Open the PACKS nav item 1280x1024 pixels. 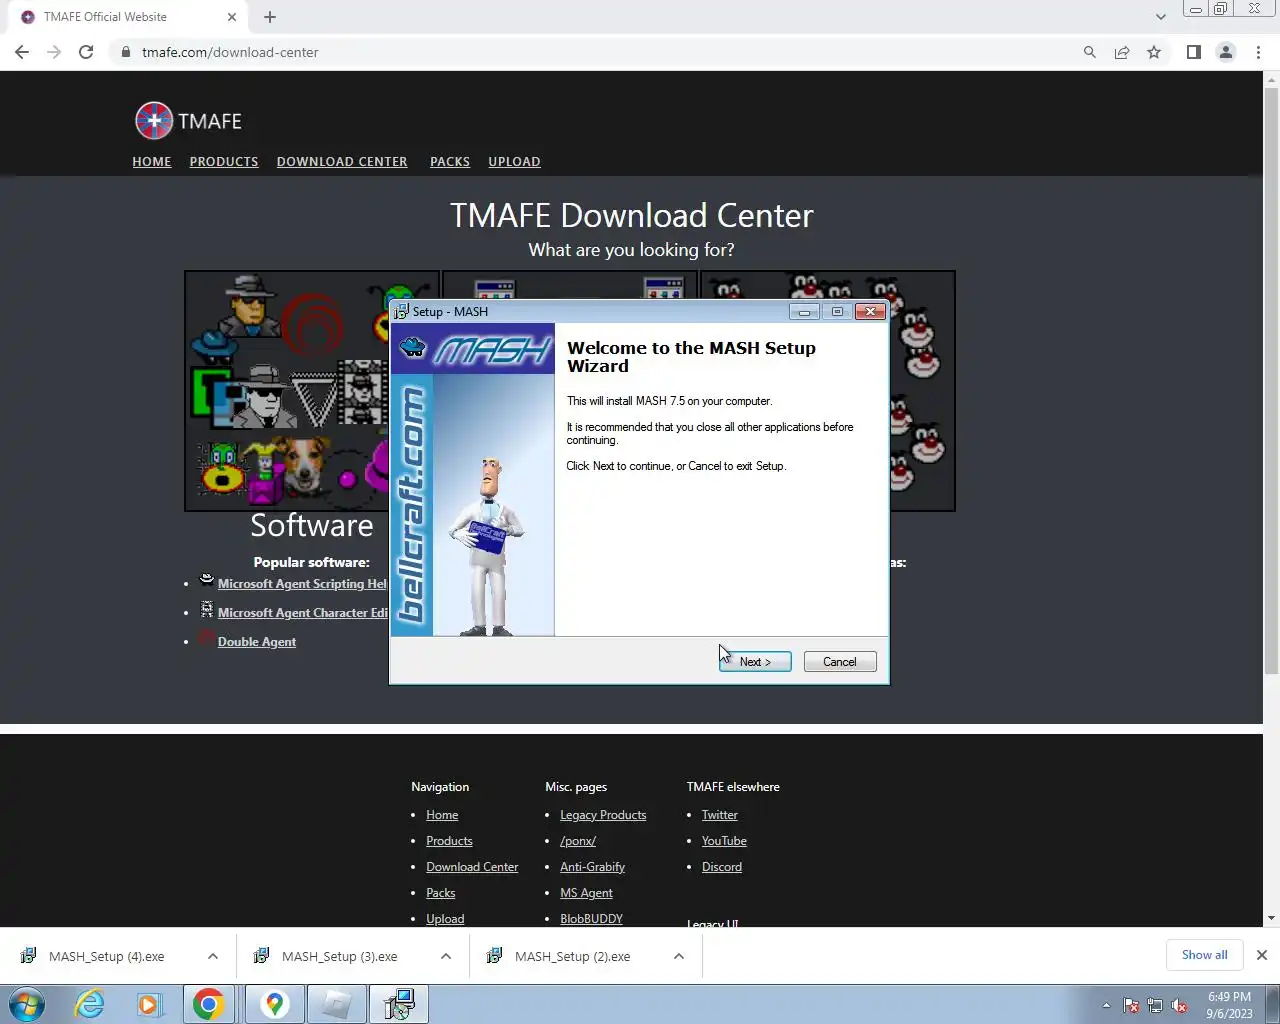pyautogui.click(x=450, y=161)
